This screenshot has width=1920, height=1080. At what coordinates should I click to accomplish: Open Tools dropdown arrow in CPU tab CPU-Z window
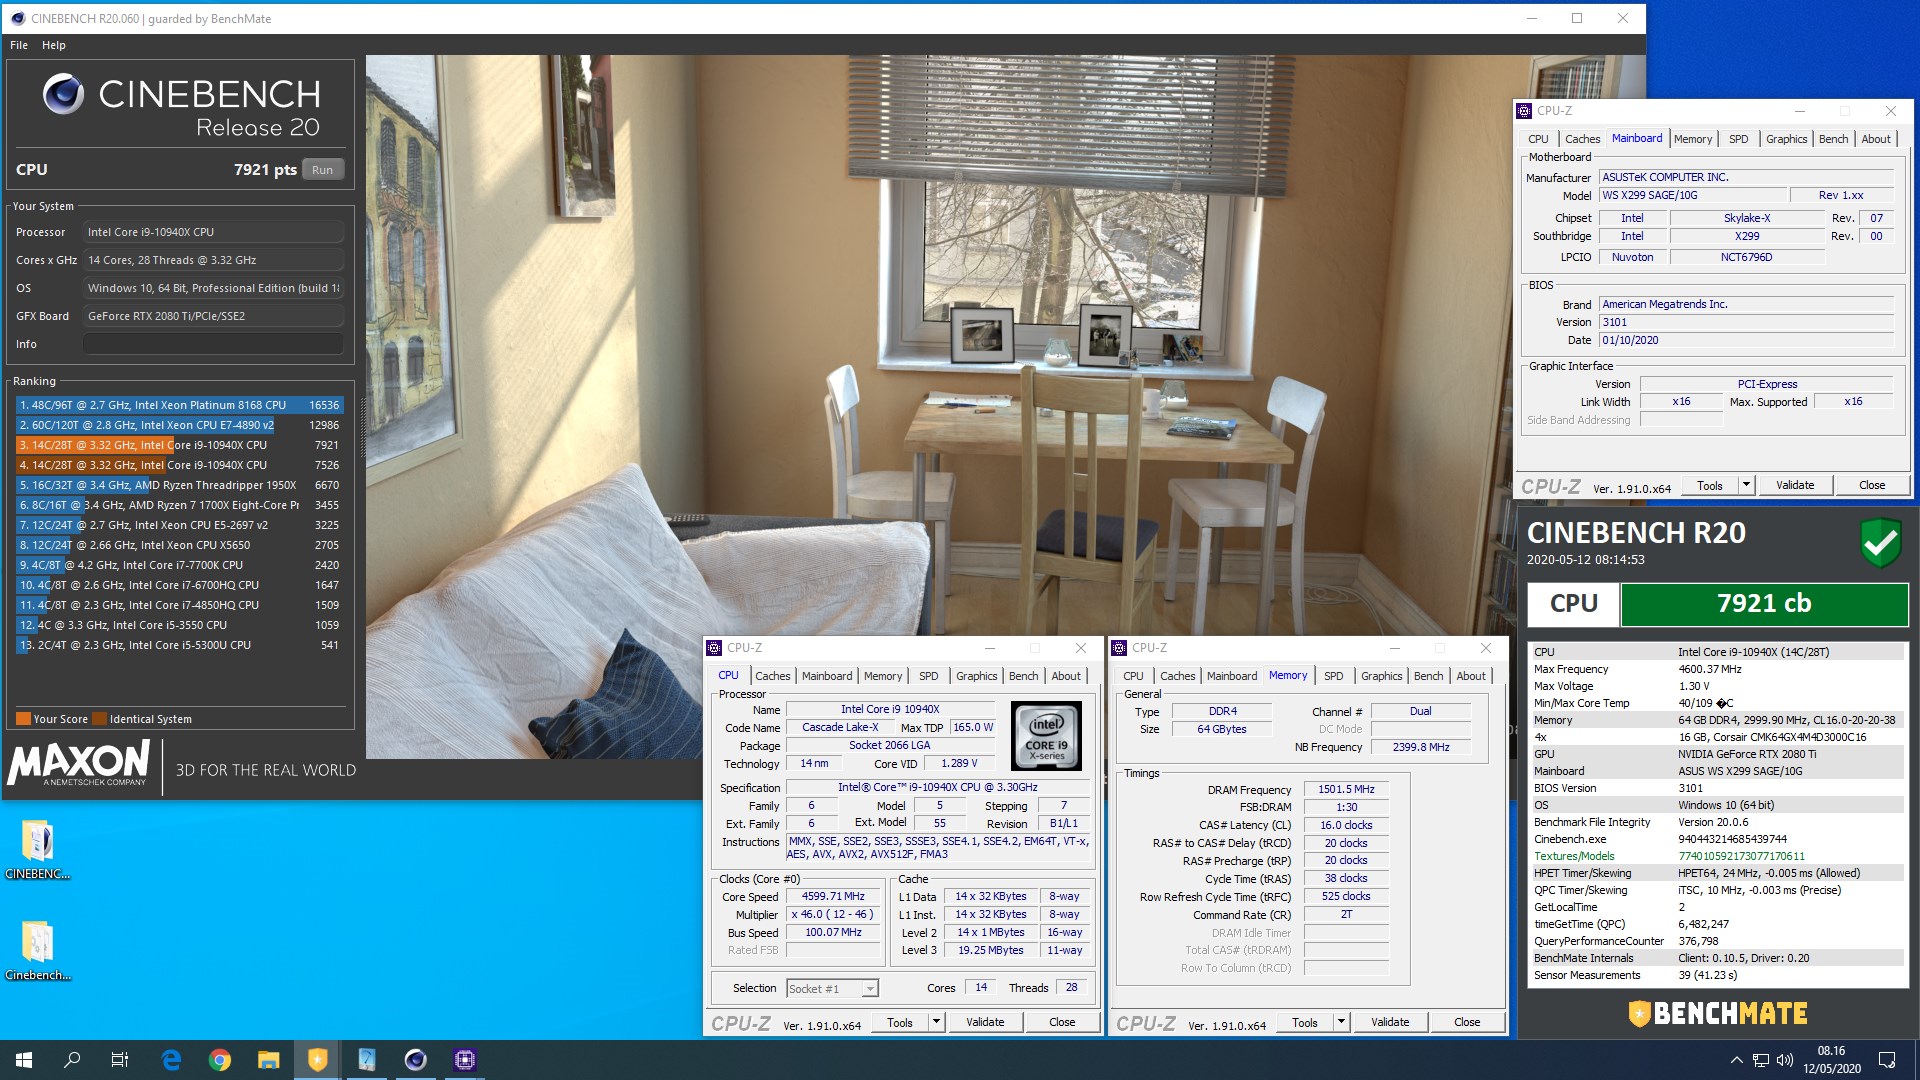pyautogui.click(x=936, y=1022)
